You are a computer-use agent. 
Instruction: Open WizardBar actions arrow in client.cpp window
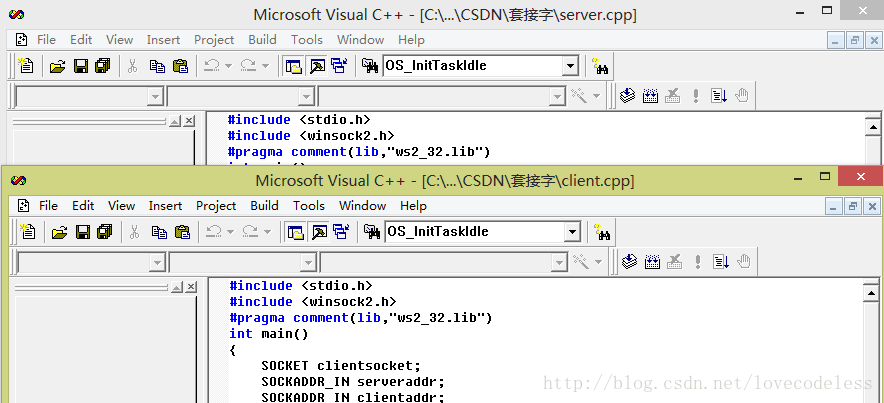pos(598,262)
